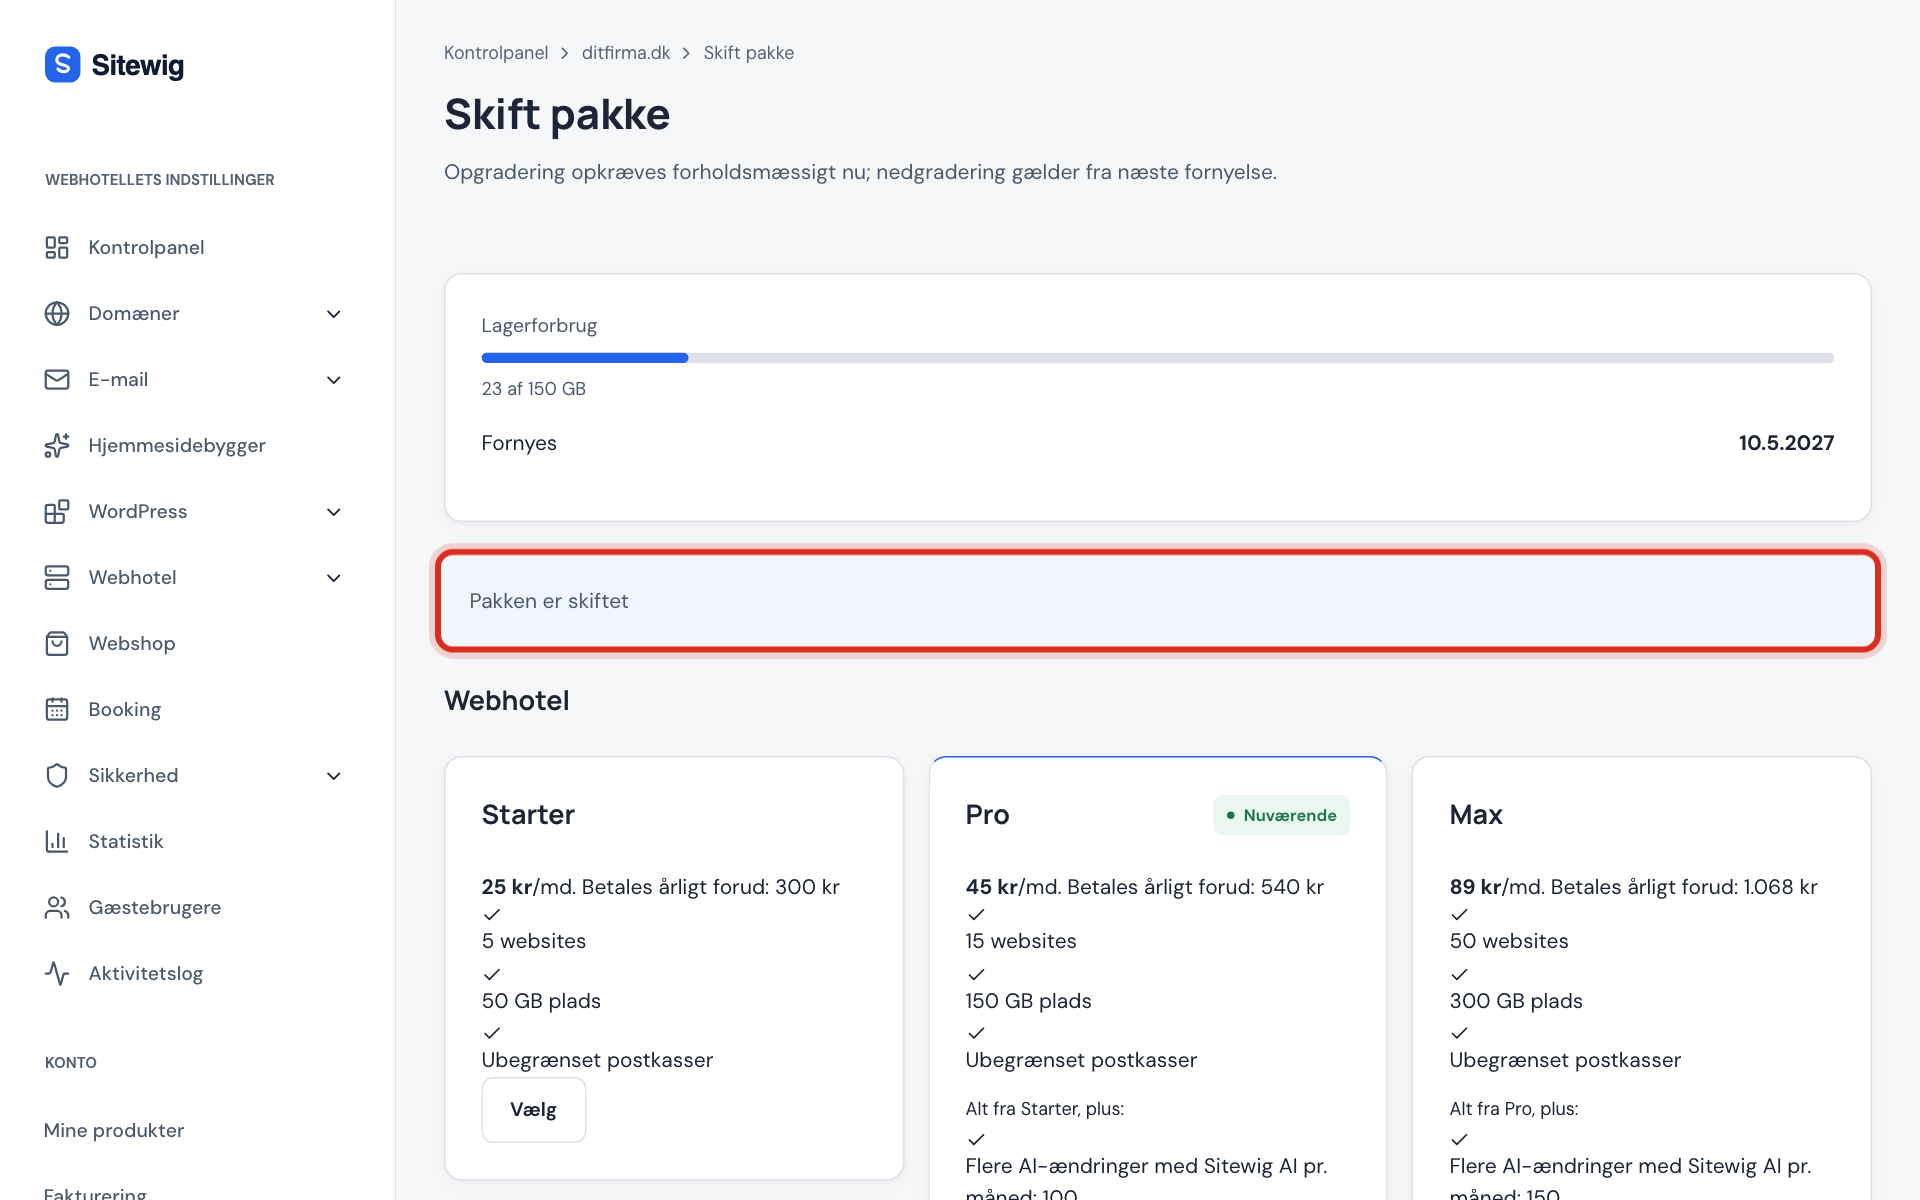Image resolution: width=1920 pixels, height=1200 pixels.
Task: Expand the WordPress chevron
Action: click(334, 512)
